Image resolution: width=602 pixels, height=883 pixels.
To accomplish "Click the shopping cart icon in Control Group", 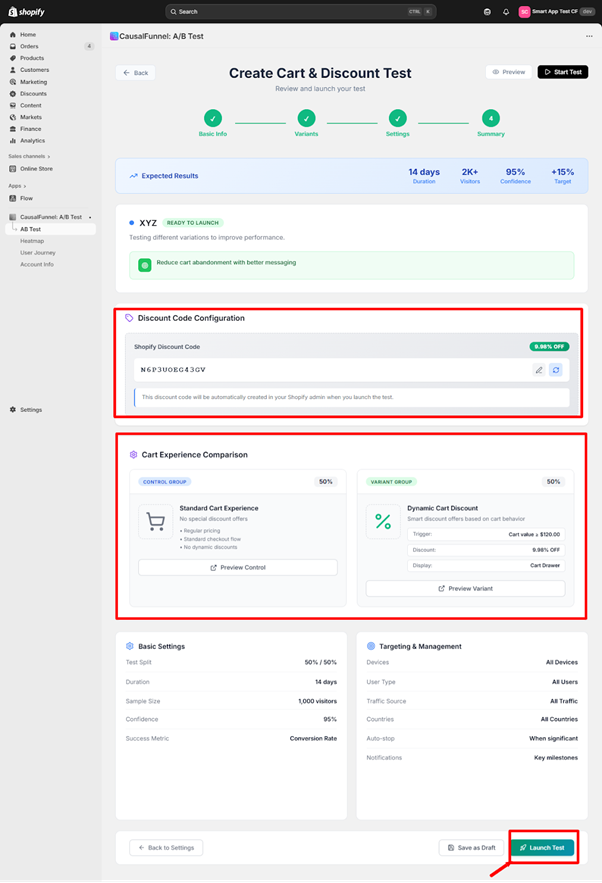I will pyautogui.click(x=155, y=521).
